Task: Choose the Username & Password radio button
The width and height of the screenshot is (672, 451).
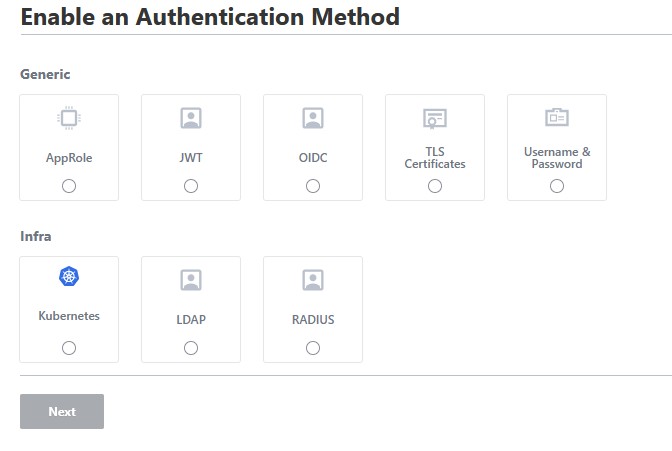Action: click(557, 186)
